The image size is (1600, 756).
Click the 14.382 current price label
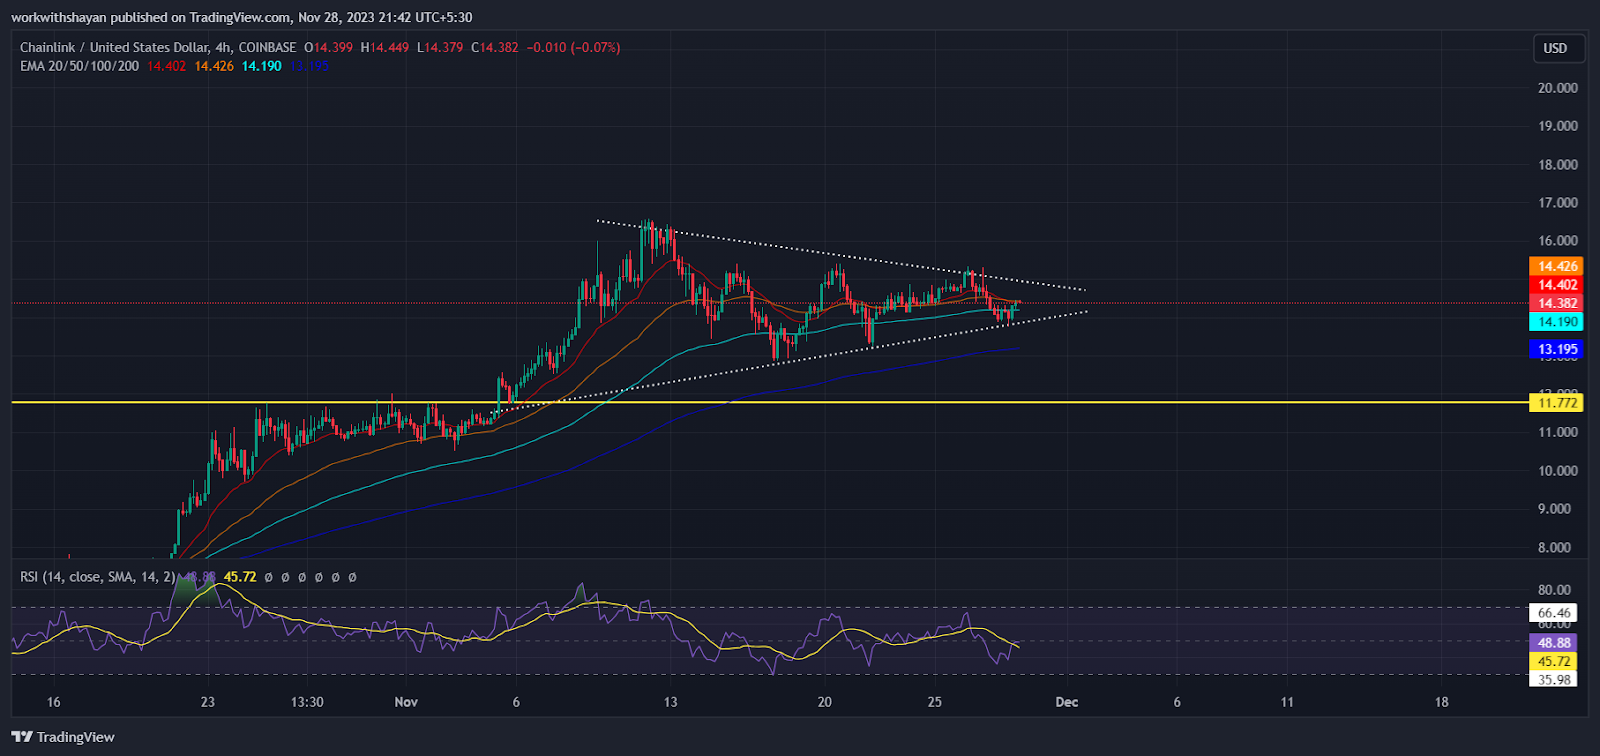[1556, 303]
